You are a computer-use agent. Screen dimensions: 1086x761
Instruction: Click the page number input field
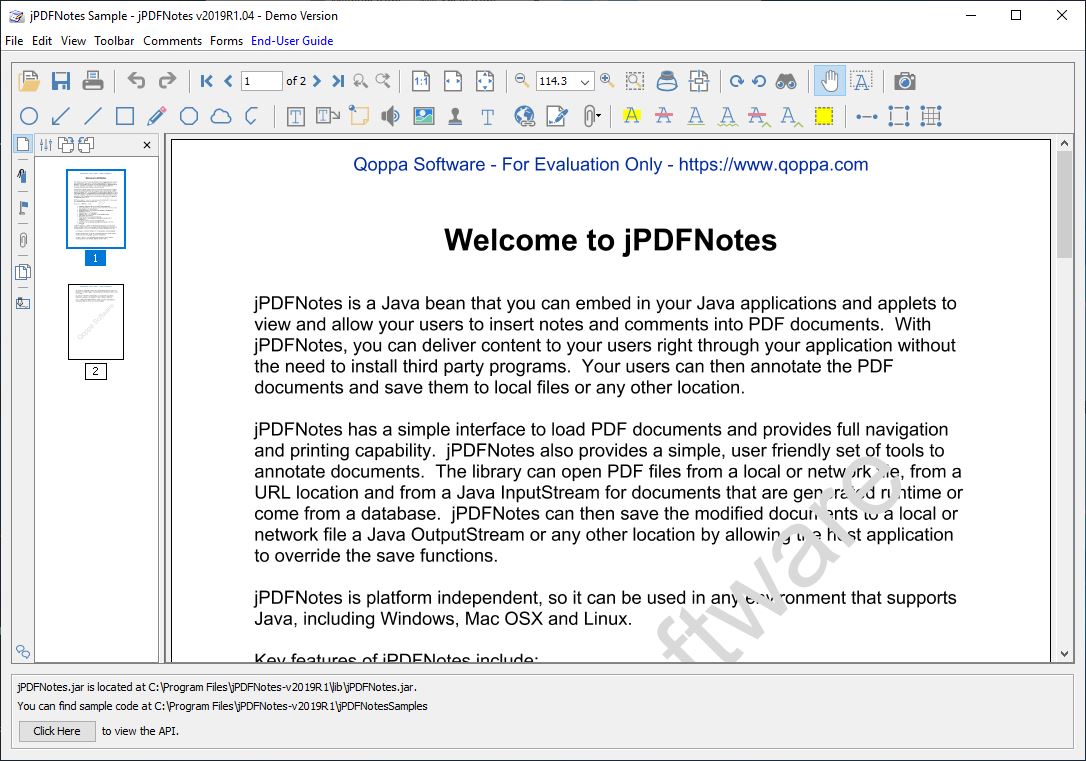261,81
